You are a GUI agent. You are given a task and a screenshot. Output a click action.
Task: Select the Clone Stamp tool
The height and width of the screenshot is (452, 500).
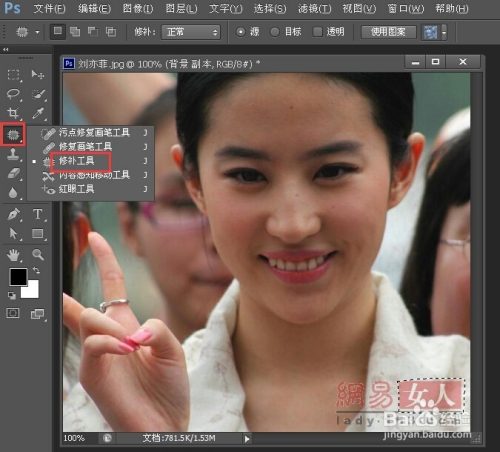click(13, 154)
